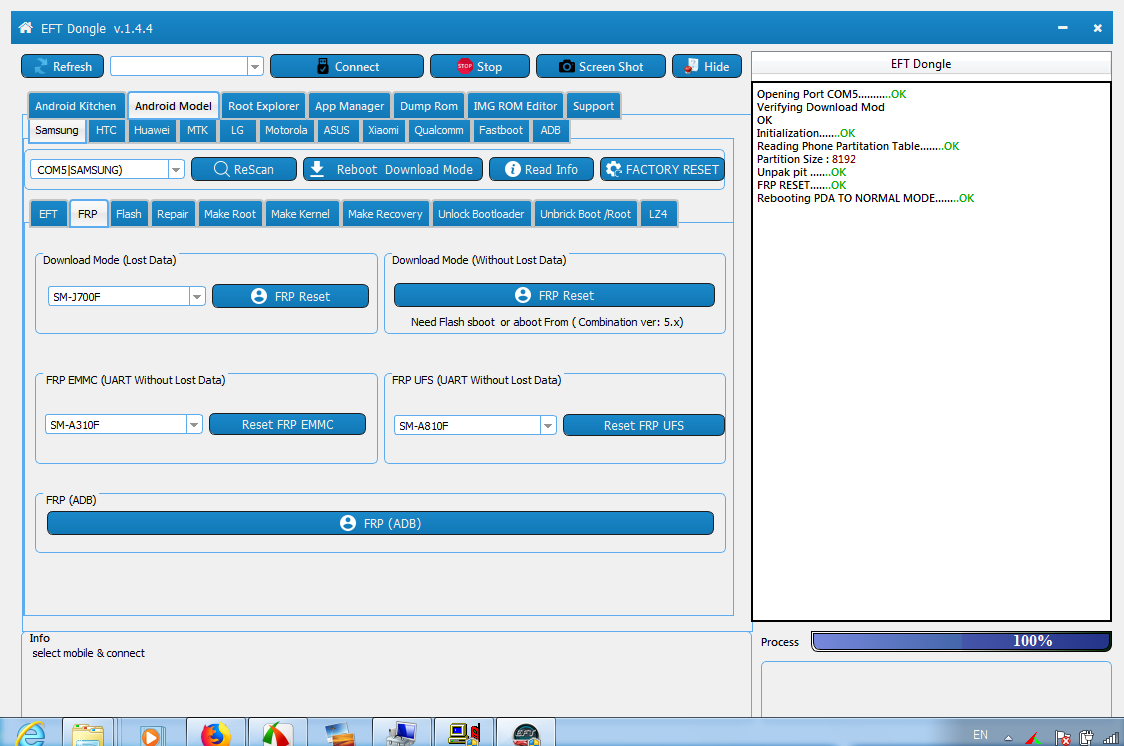Open the media player taskbar icon

tap(151, 734)
